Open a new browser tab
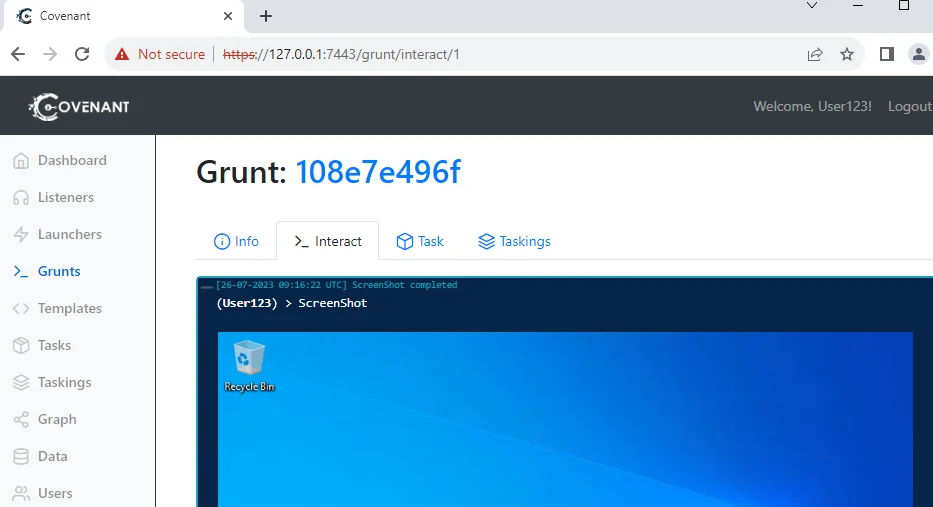The height and width of the screenshot is (507, 933). [x=266, y=16]
